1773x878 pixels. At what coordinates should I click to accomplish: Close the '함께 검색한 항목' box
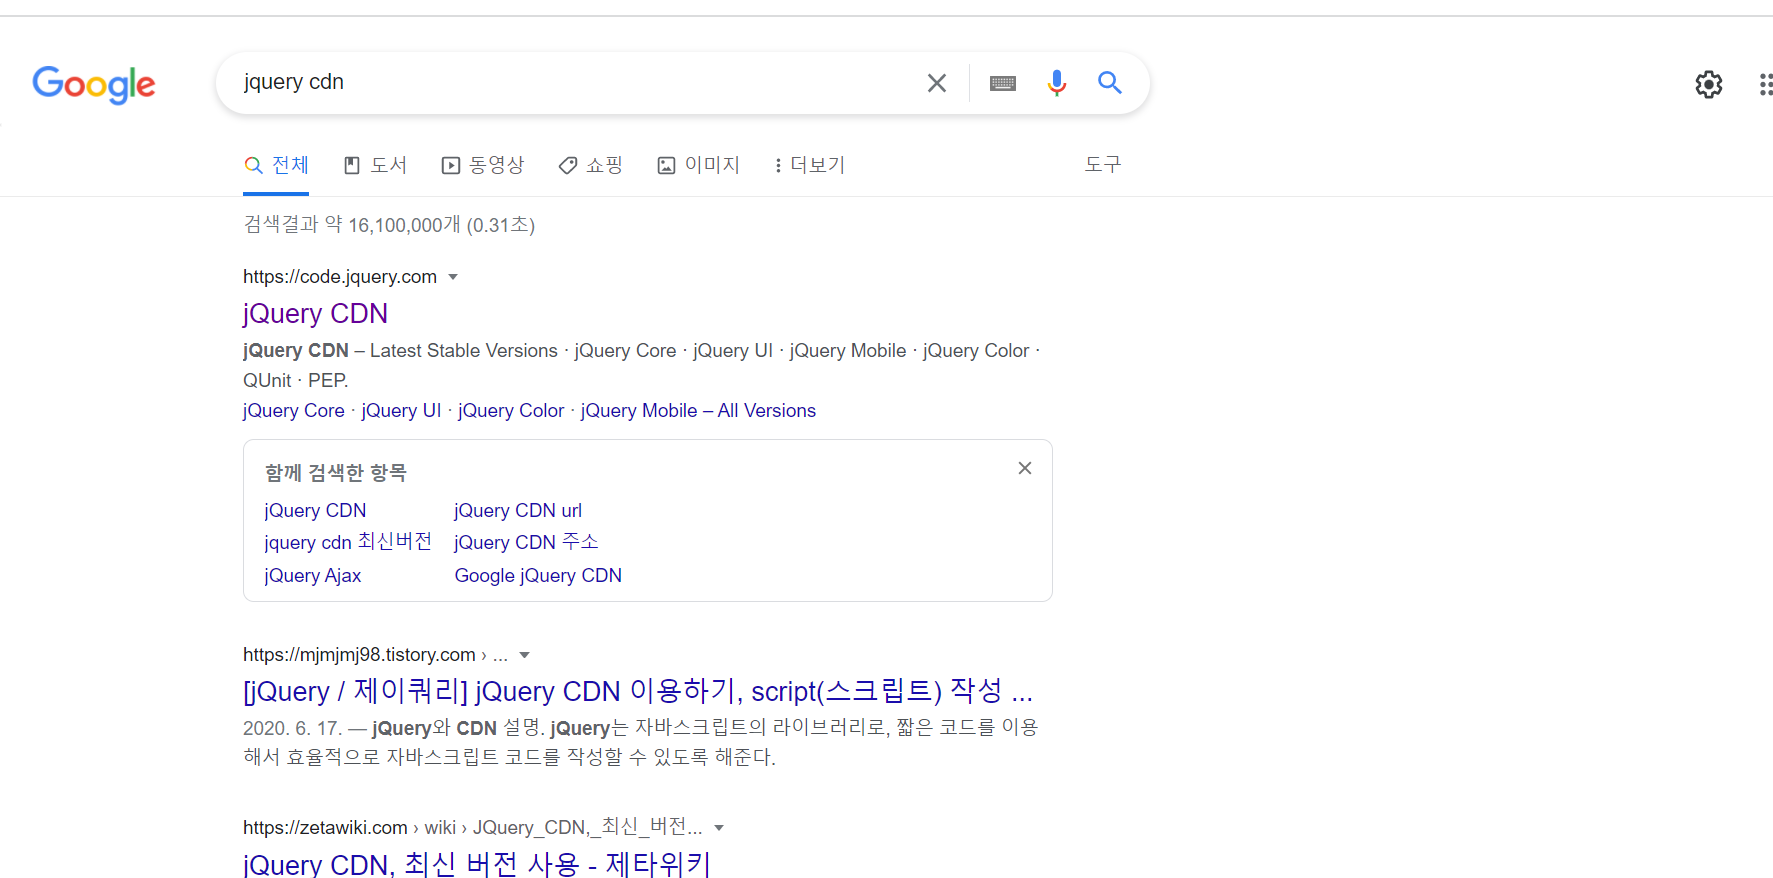coord(1025,468)
